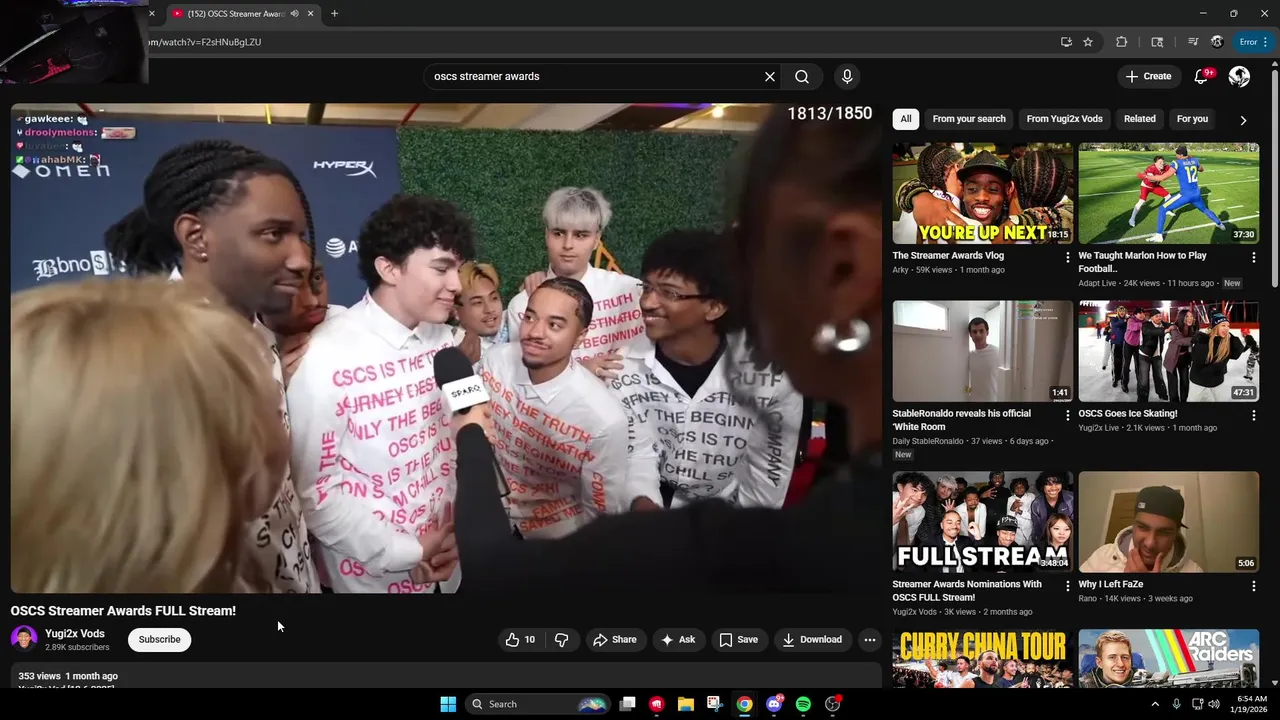Click the main video player

[x=446, y=348]
